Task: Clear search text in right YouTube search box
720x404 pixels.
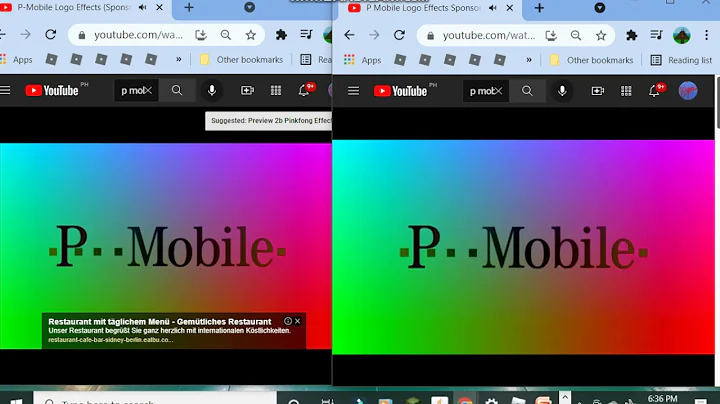Action: click(498, 91)
